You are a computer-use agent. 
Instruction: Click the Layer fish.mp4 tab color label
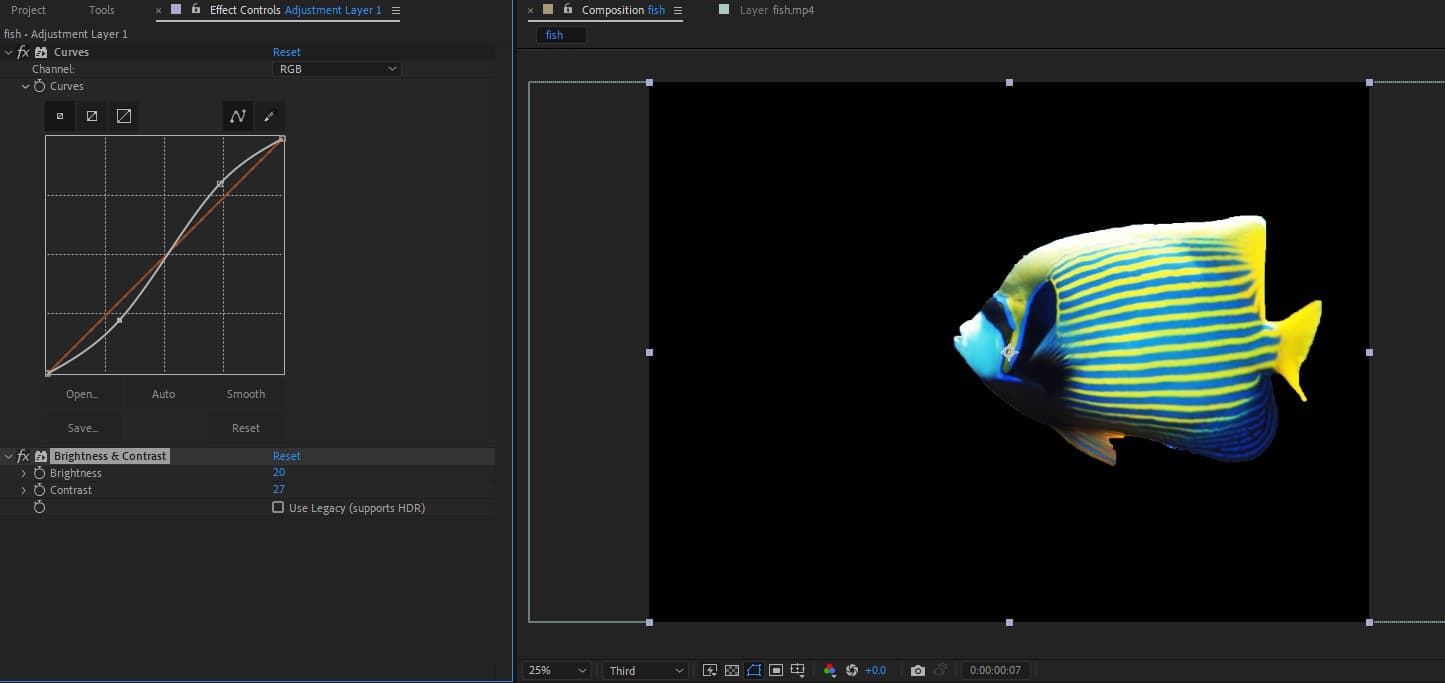724,9
